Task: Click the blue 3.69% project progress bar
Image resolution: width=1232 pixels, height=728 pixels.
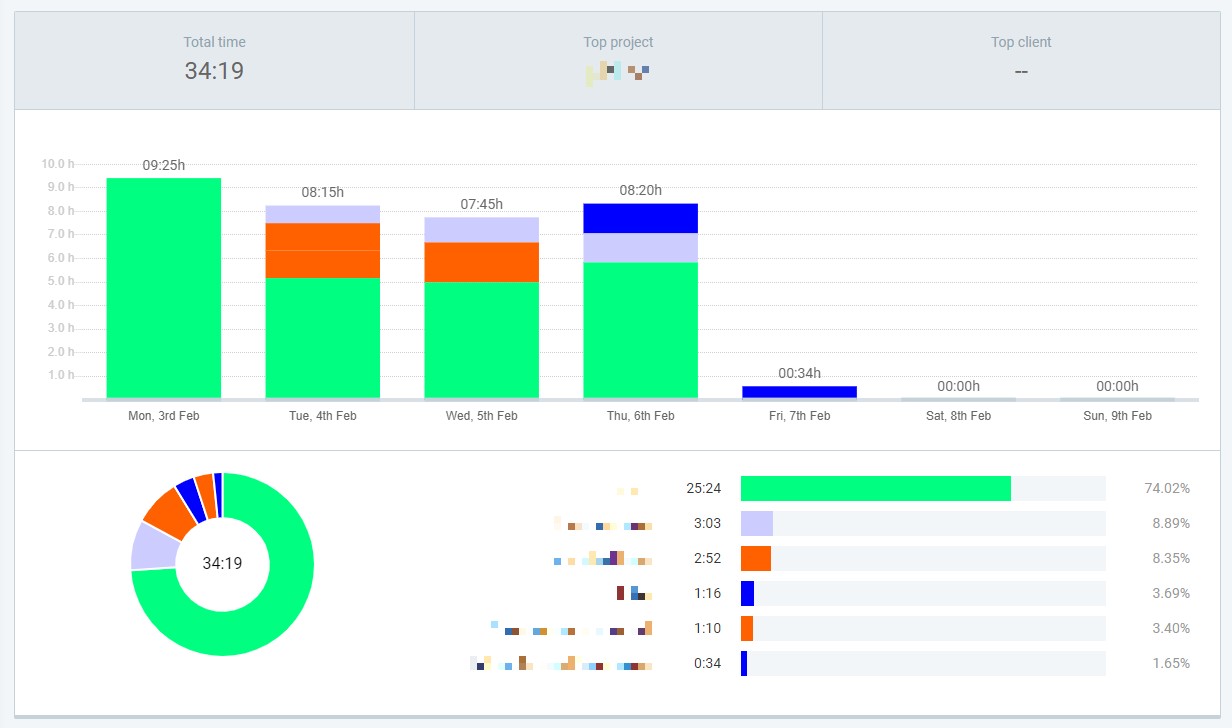Action: point(747,593)
